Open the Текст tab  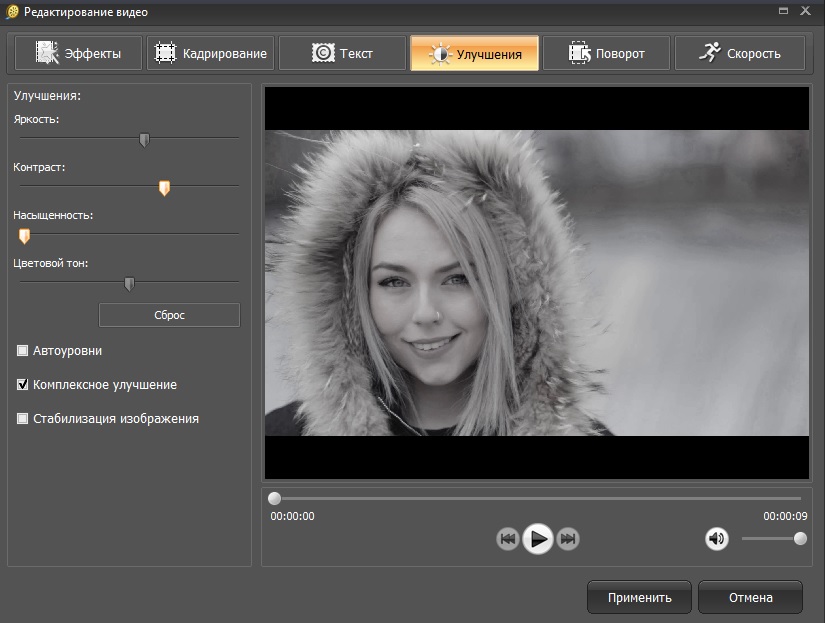[x=342, y=53]
